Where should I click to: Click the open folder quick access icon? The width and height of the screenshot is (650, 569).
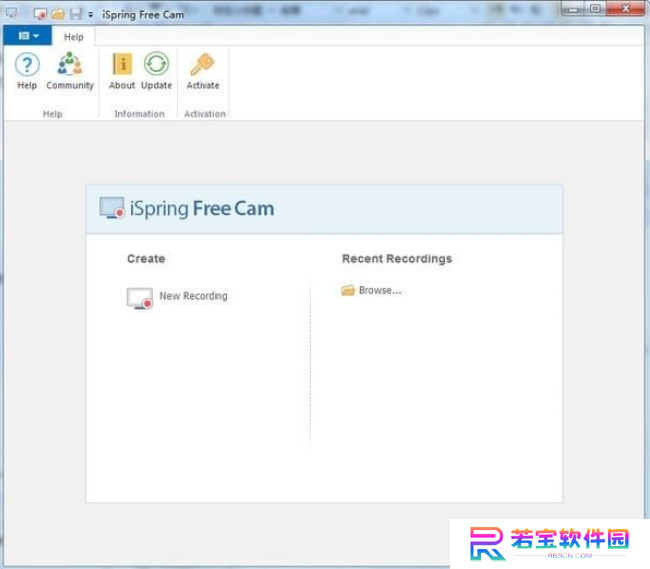pyautogui.click(x=58, y=14)
